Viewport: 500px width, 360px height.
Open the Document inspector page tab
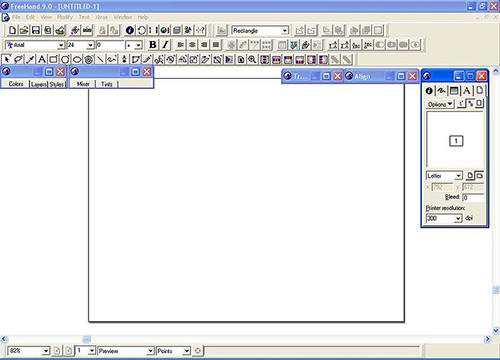479,90
